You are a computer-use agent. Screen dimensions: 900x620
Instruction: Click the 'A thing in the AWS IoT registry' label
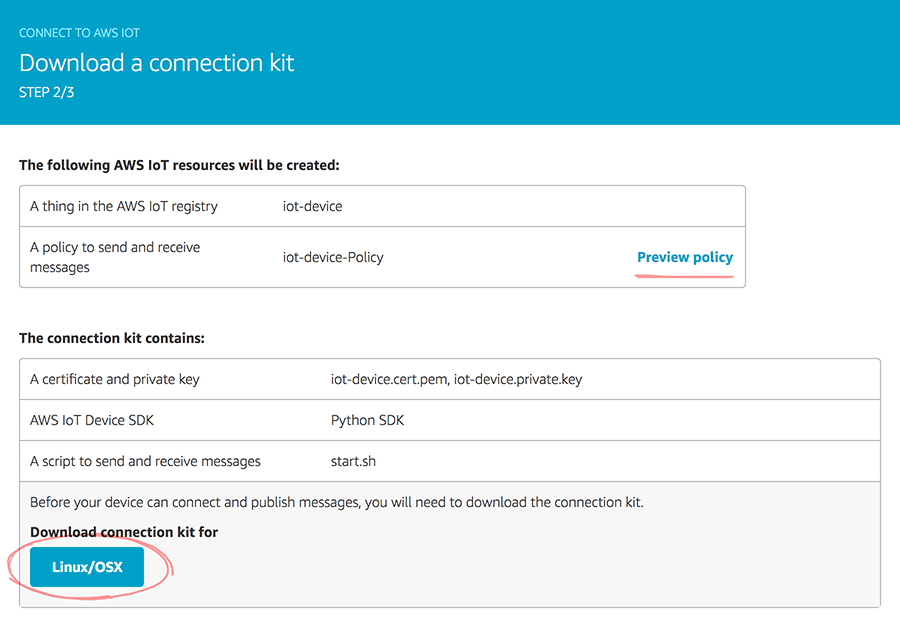pyautogui.click(x=124, y=206)
